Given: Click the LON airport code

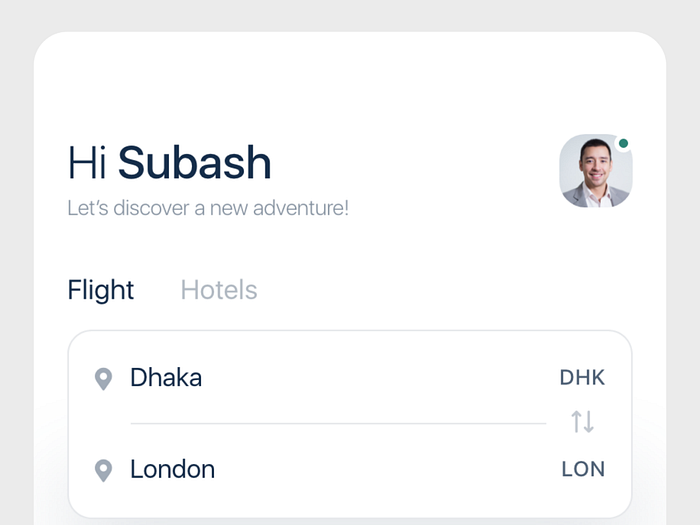Looking at the screenshot, I should pyautogui.click(x=583, y=469).
